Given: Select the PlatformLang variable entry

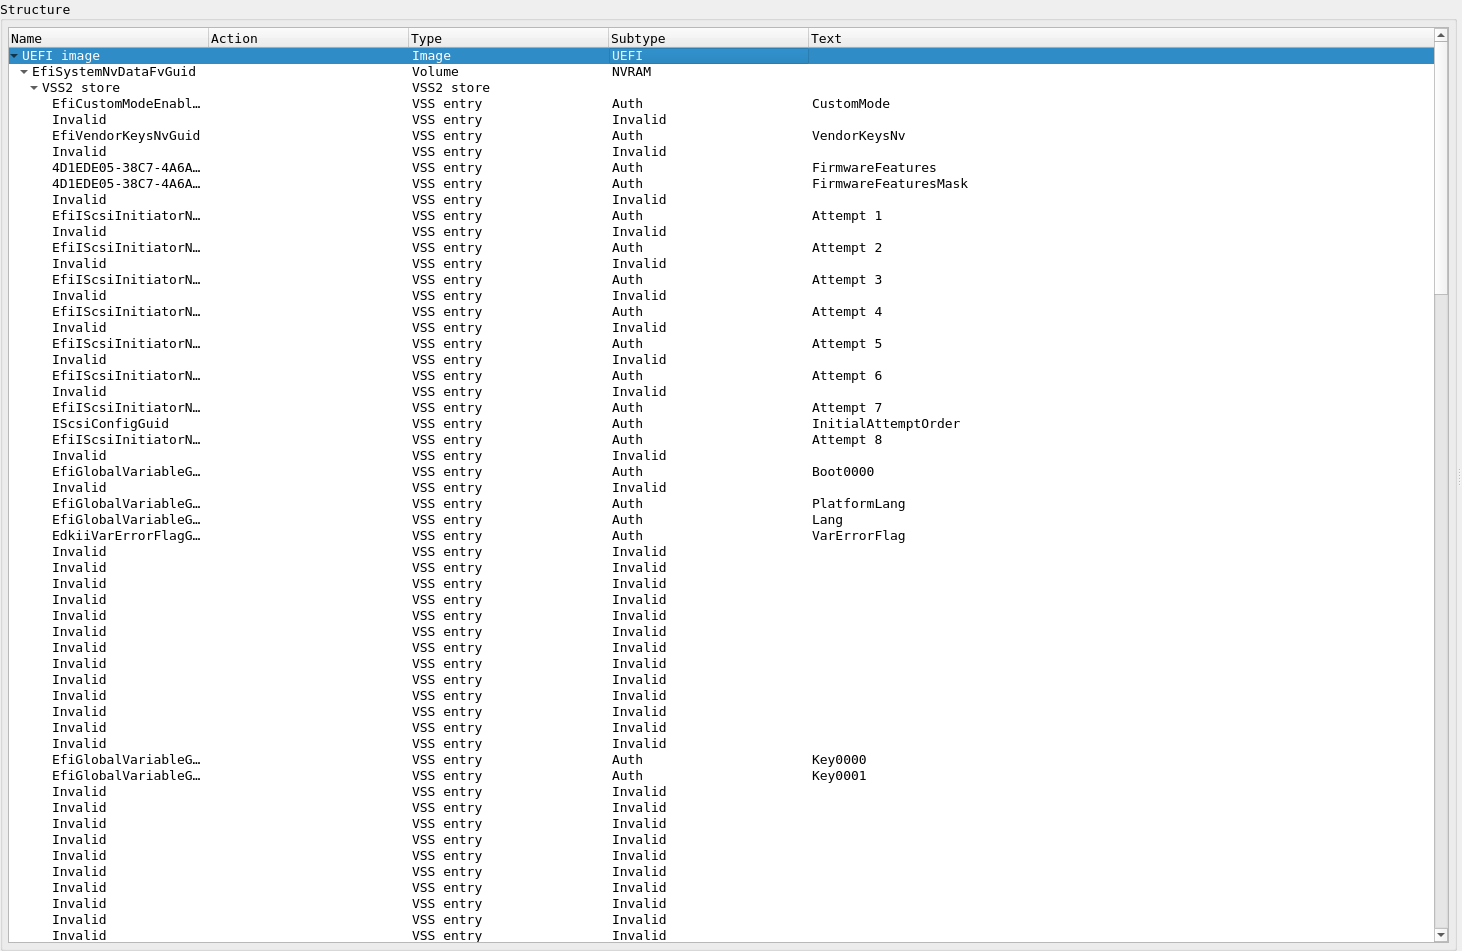Looking at the screenshot, I should pos(126,503).
